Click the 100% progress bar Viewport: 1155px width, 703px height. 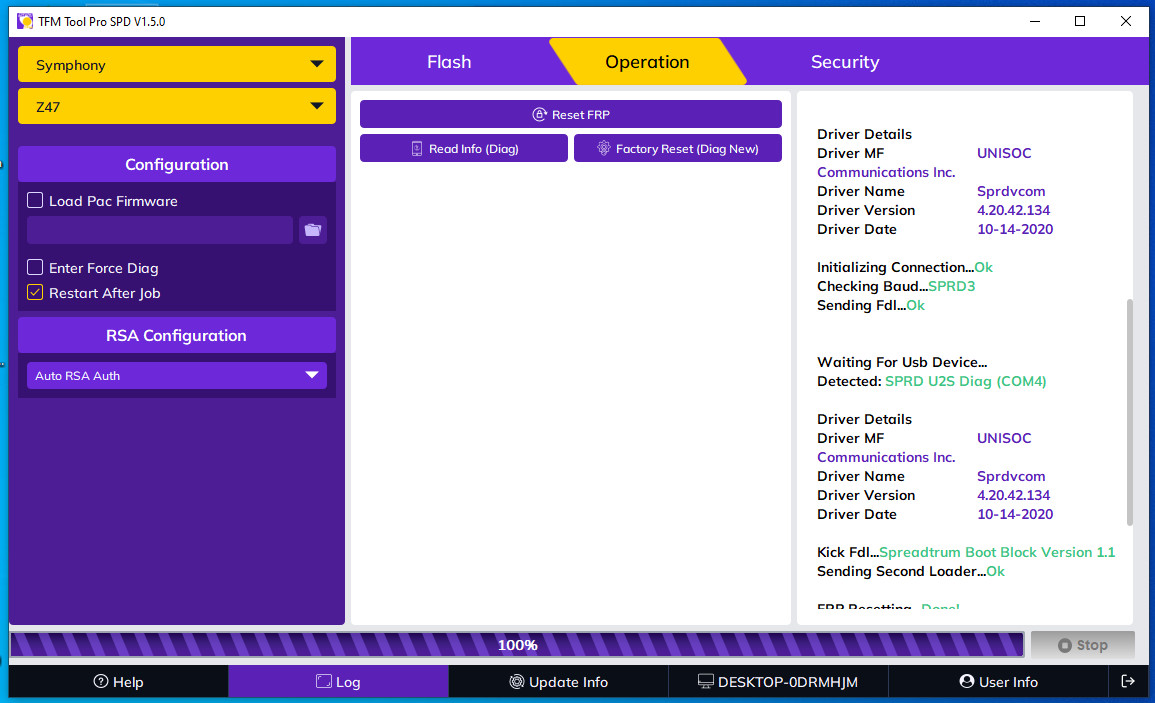pos(517,645)
